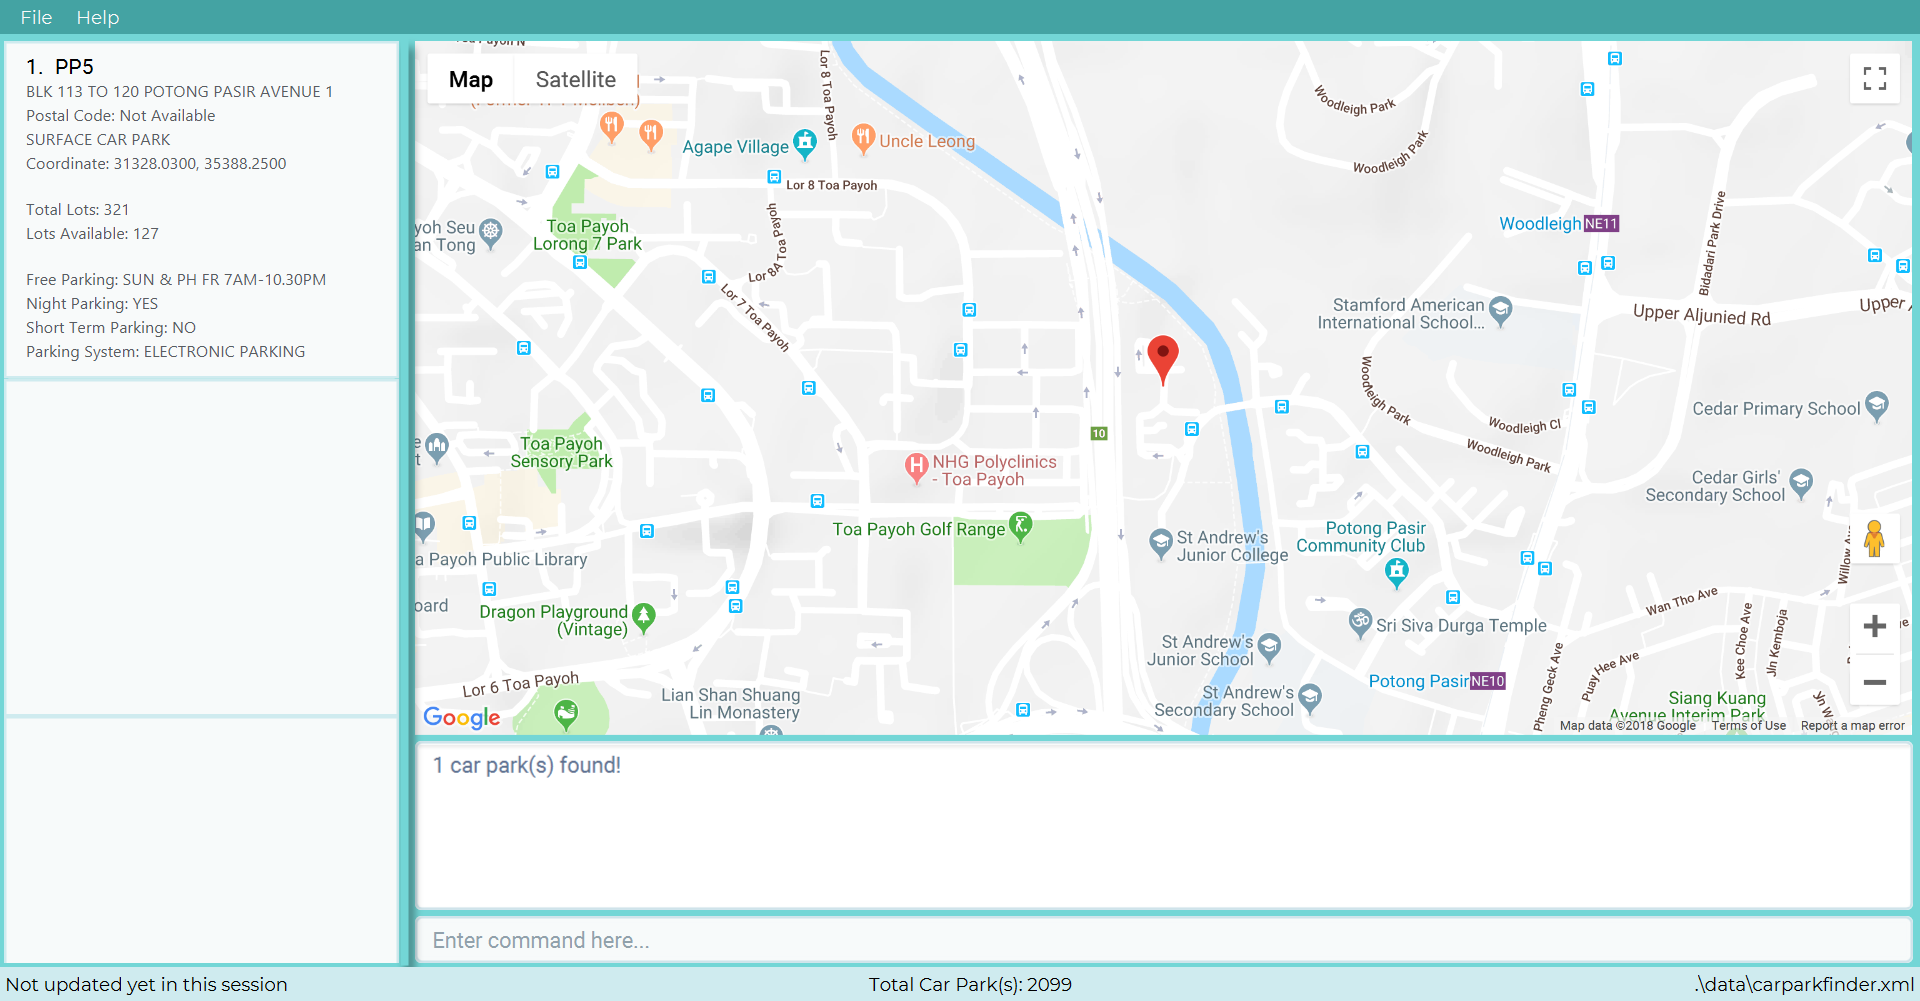Click carparkfinder.xml file path in status bar

click(x=1804, y=984)
